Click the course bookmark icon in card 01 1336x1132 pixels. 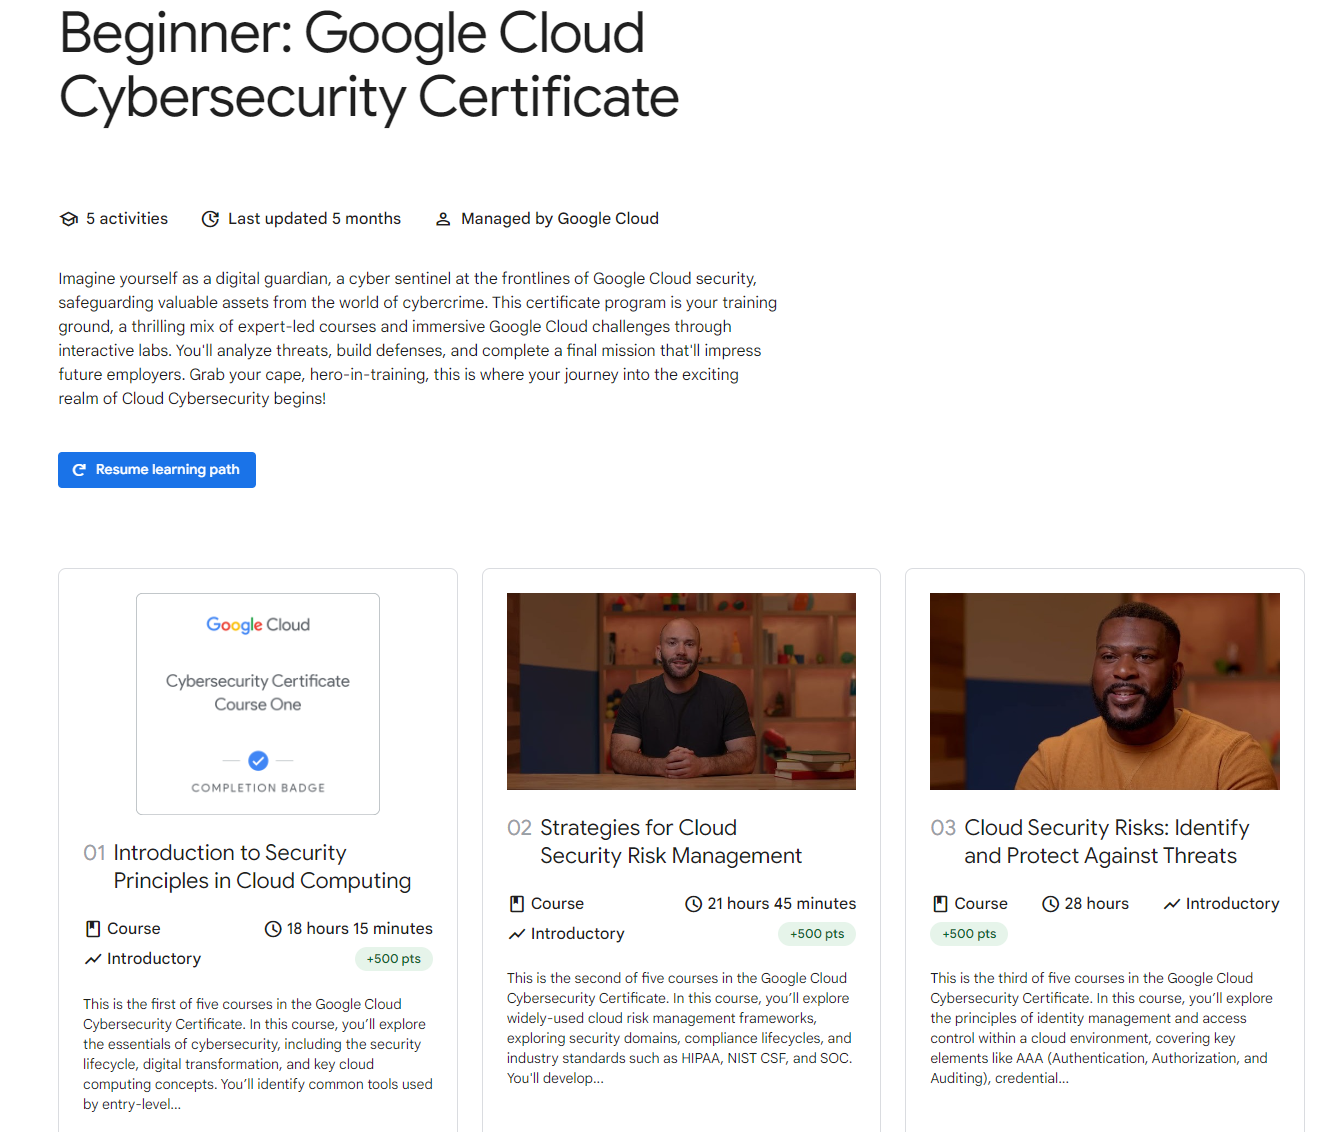[93, 929]
